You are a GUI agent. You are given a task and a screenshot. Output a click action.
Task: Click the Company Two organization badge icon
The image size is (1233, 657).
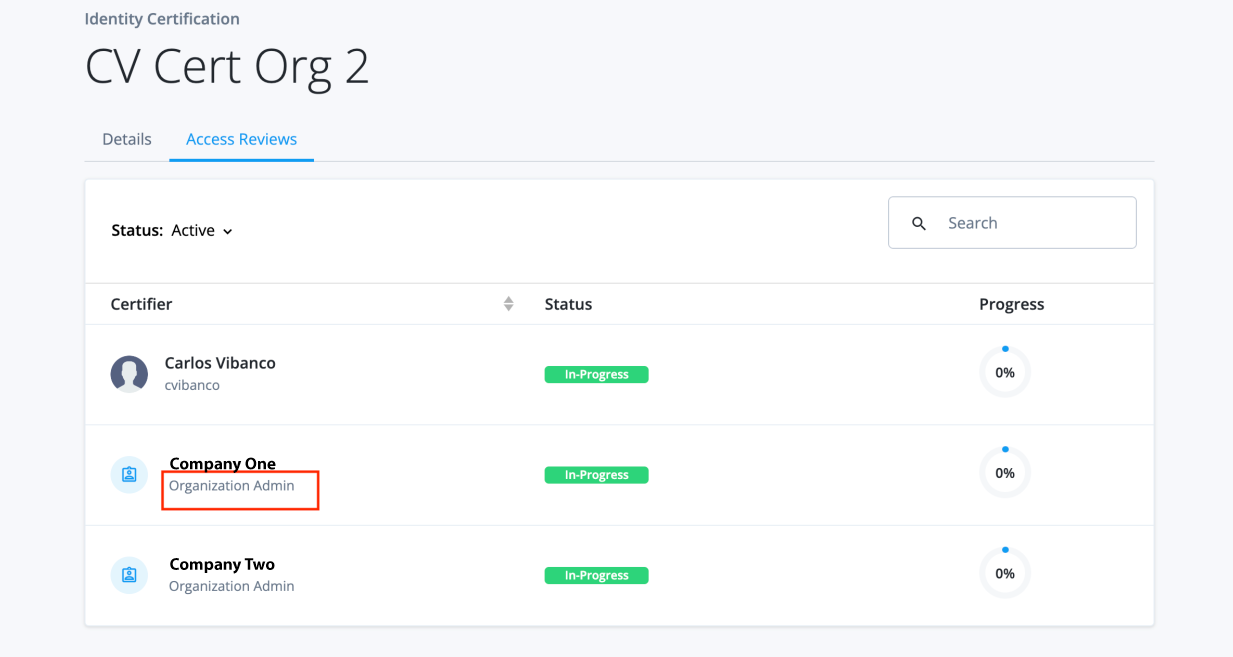129,575
